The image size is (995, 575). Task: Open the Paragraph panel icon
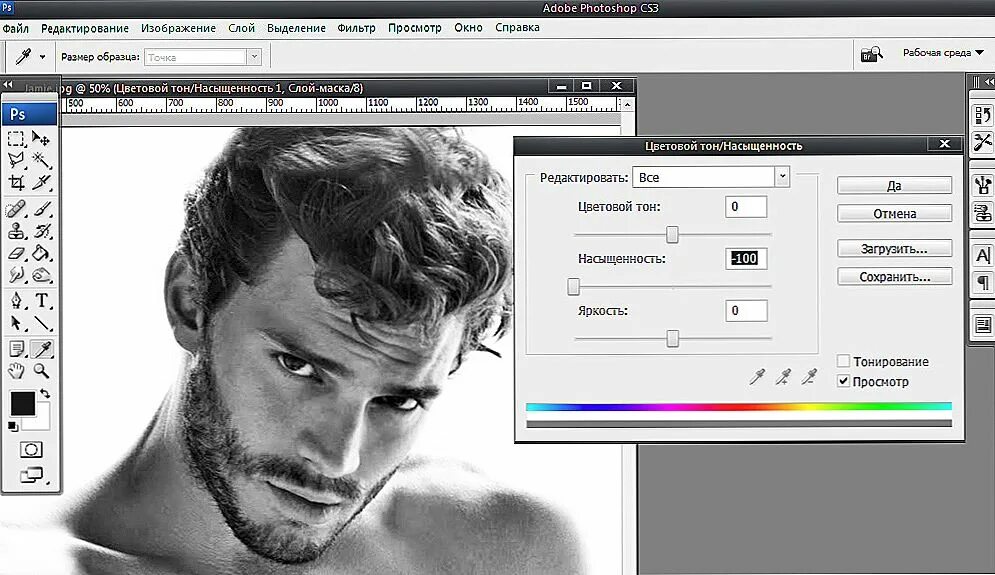pos(982,282)
